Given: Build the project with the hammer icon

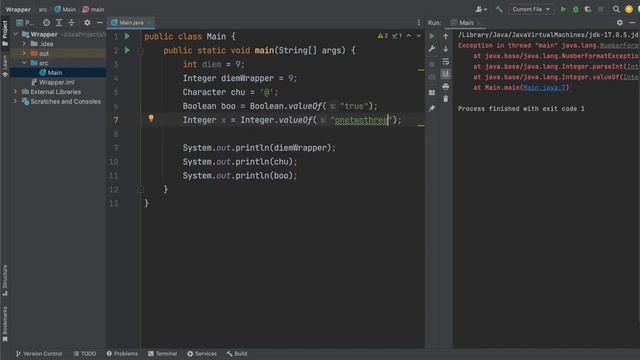Looking at the screenshot, I should coord(499,9).
